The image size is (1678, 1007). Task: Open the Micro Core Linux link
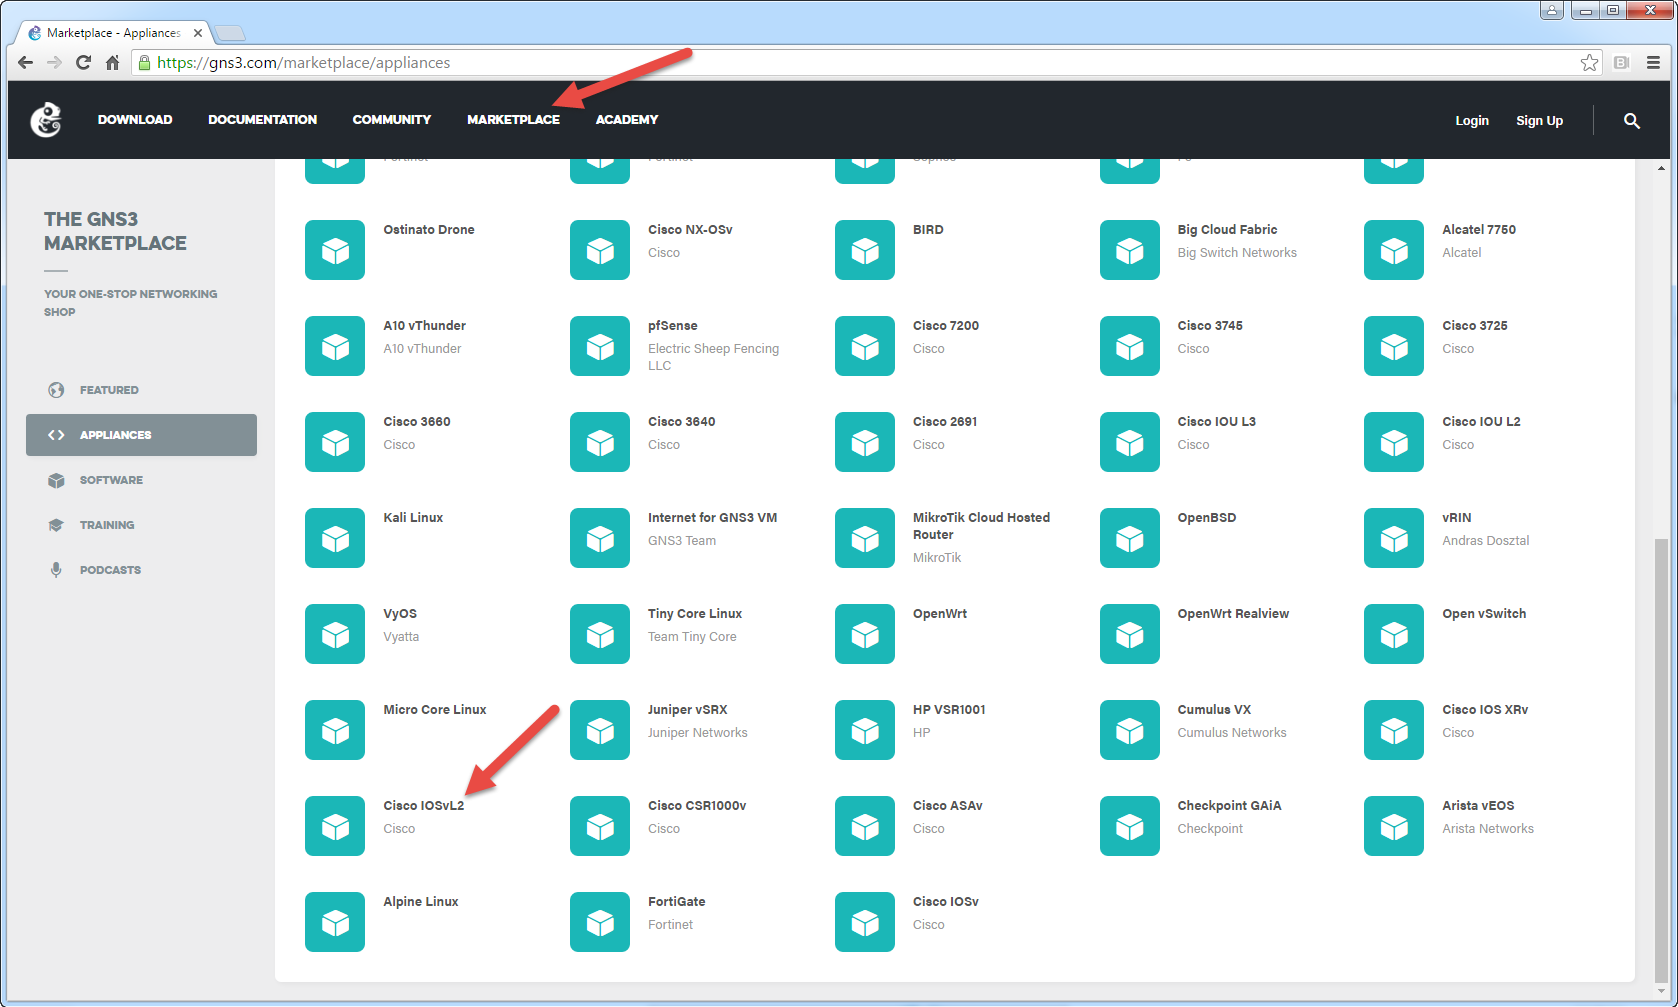pos(435,710)
